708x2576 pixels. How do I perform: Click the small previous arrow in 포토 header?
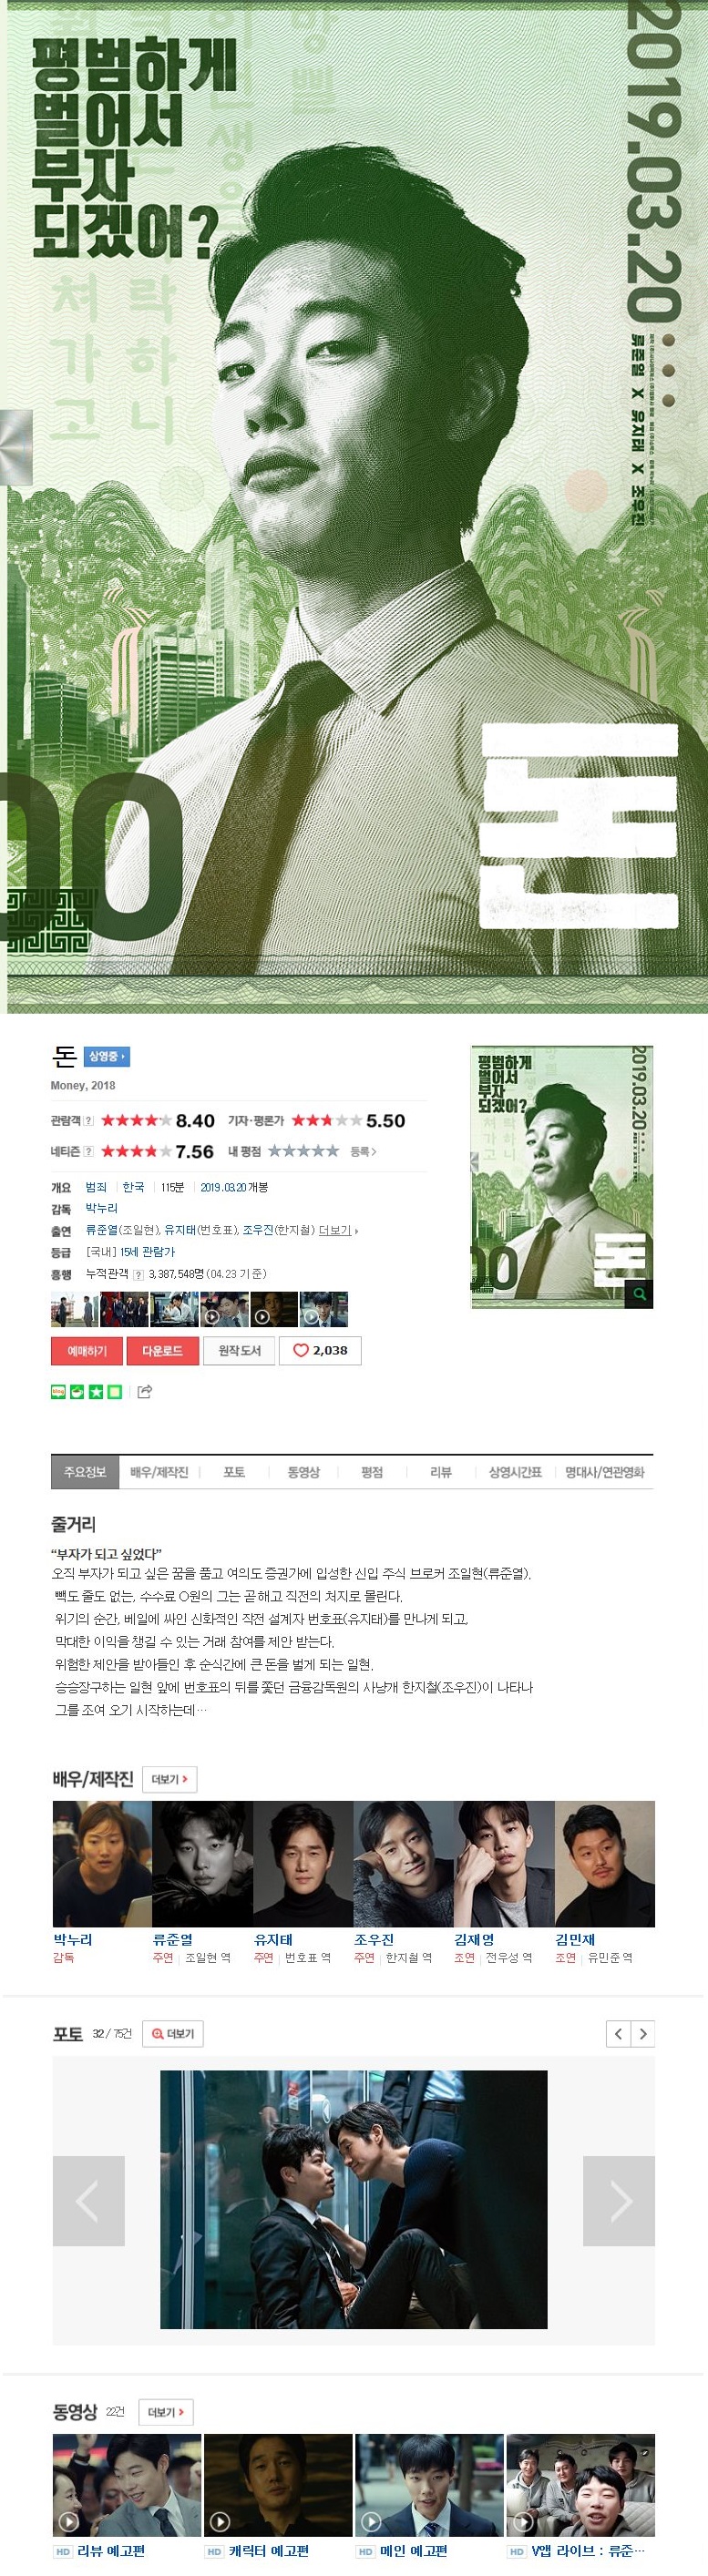(x=618, y=2033)
